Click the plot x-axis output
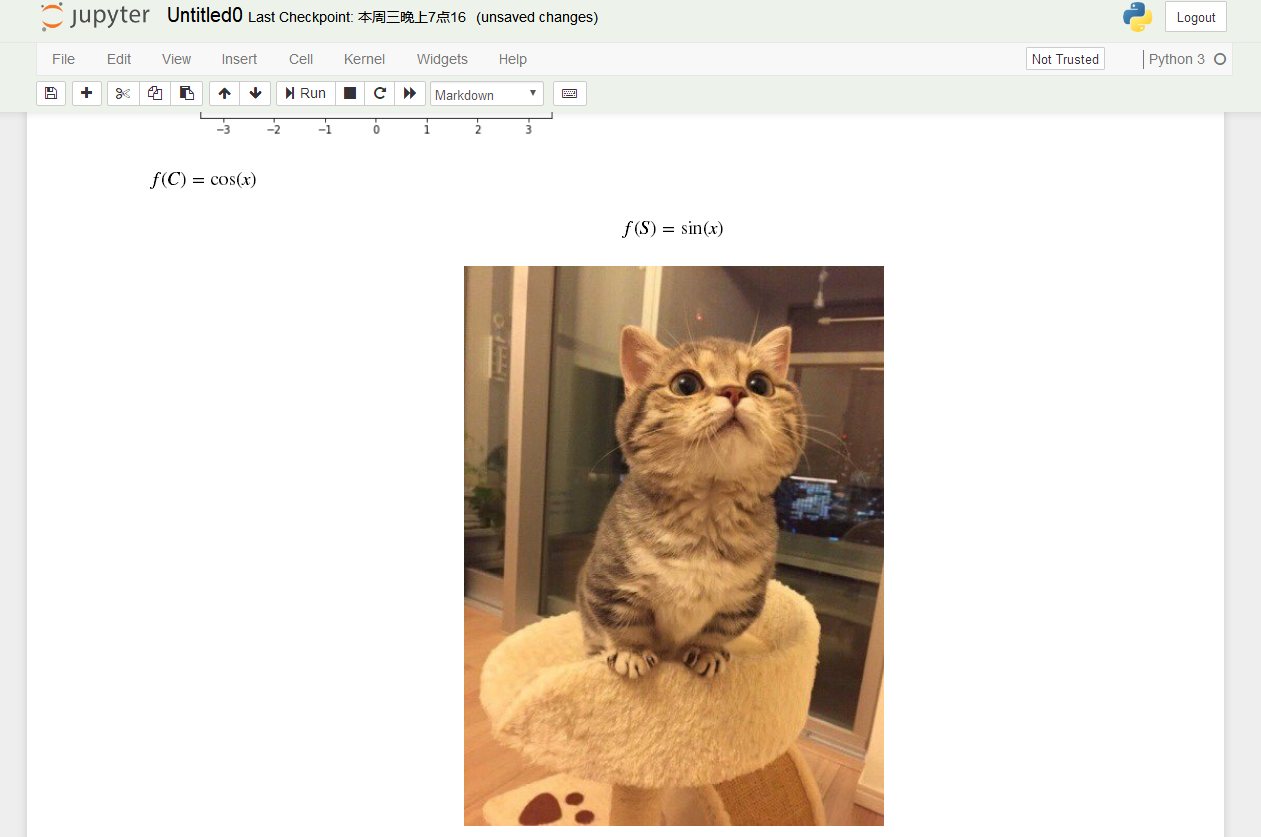 click(376, 125)
